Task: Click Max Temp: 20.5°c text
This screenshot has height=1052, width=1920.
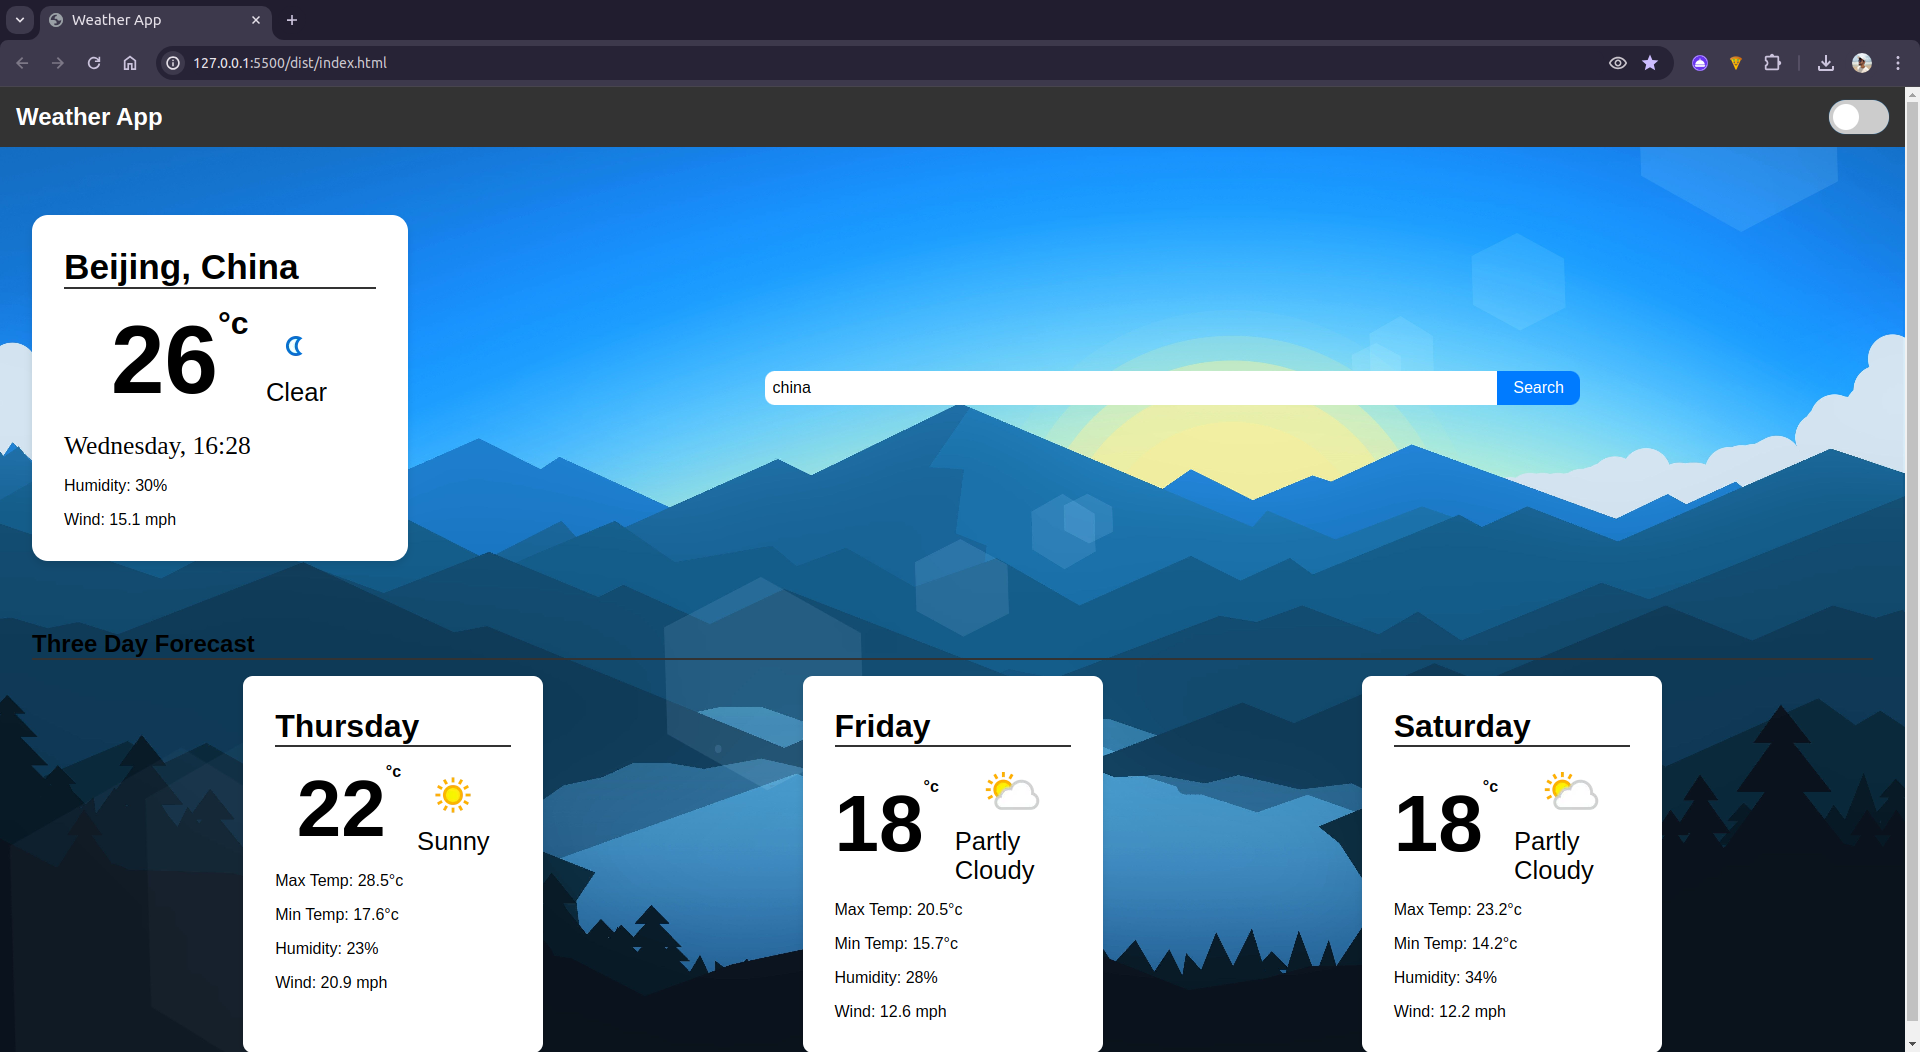Action: click(898, 909)
